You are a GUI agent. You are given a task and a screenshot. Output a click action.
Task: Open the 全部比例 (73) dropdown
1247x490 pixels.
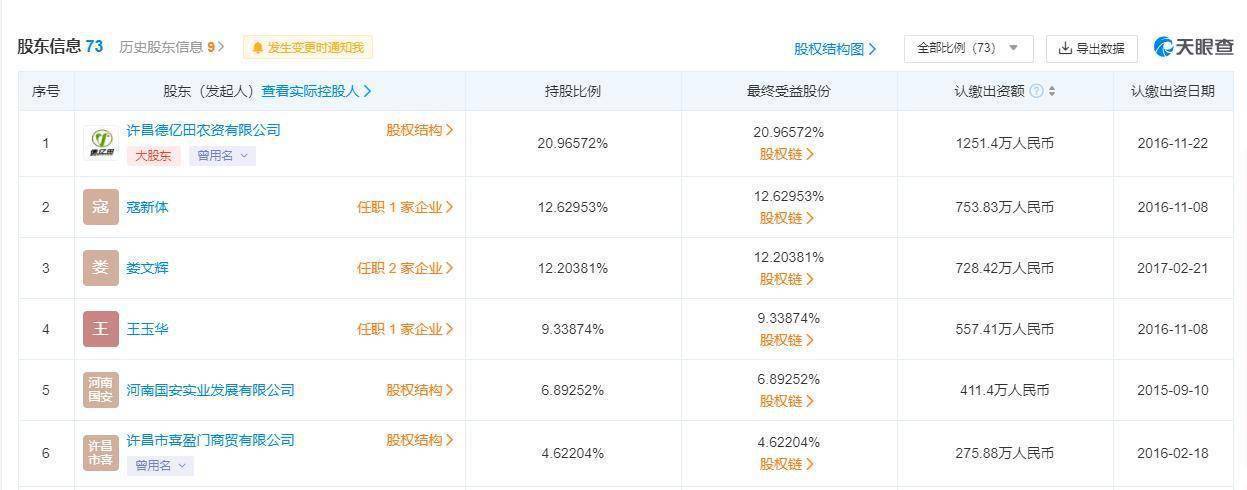pyautogui.click(x=969, y=48)
